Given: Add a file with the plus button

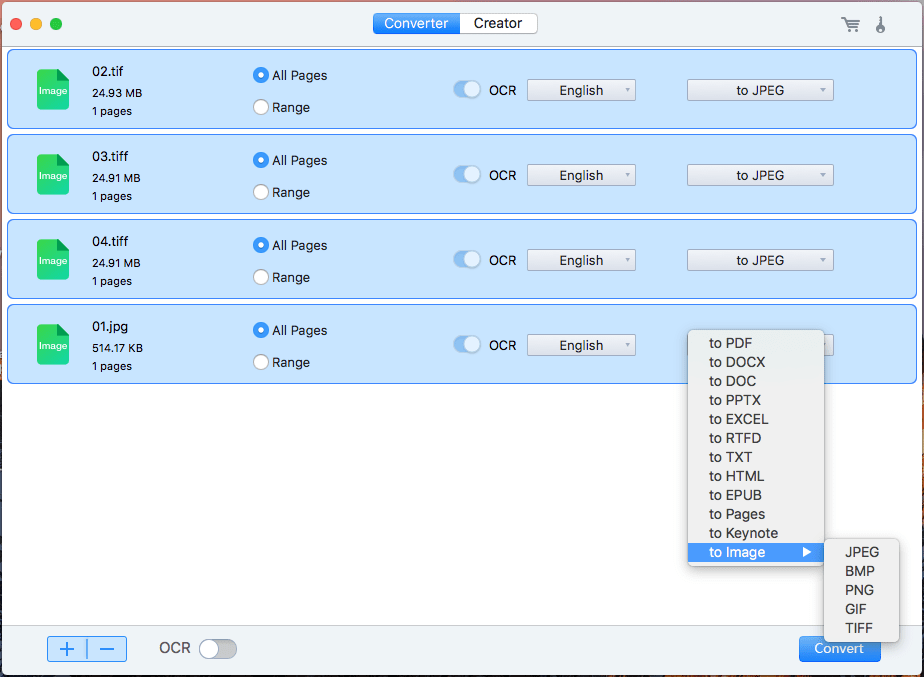Looking at the screenshot, I should tap(67, 649).
